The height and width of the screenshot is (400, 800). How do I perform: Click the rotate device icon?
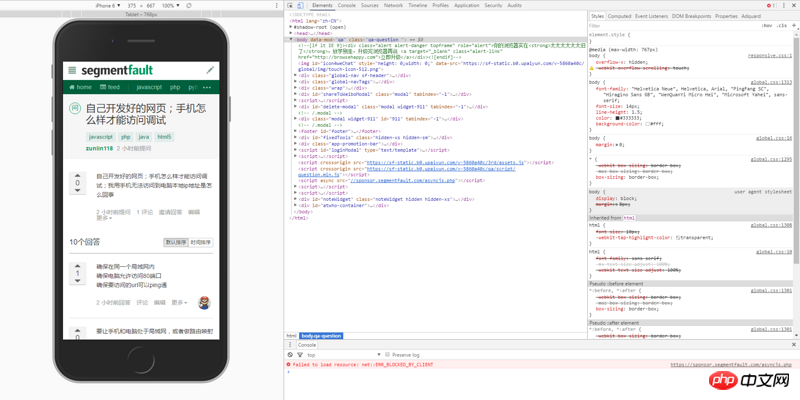tap(189, 5)
